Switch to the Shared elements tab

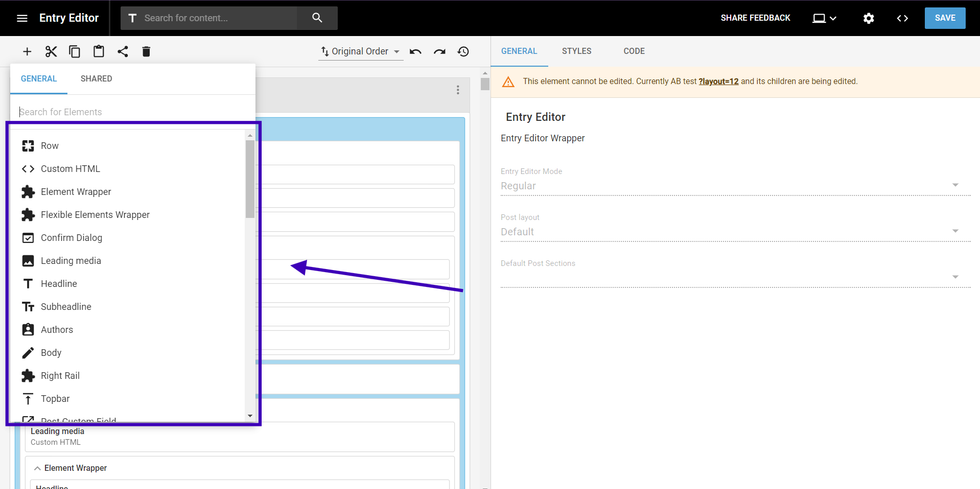[96, 78]
